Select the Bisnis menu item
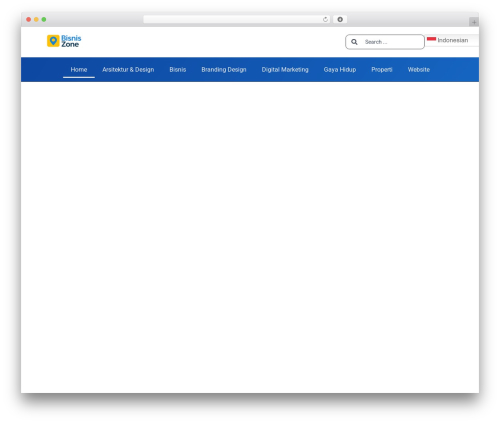 (x=178, y=70)
